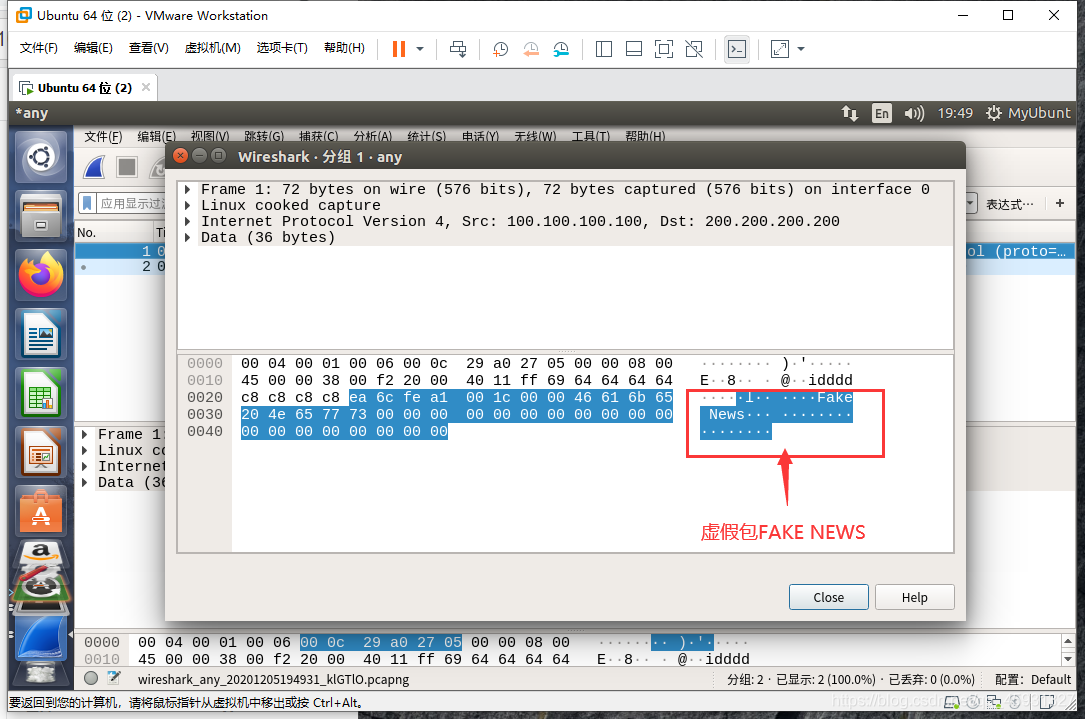Expand Linux cooked capture node in dialog
This screenshot has width=1085, height=719.
coord(188,206)
